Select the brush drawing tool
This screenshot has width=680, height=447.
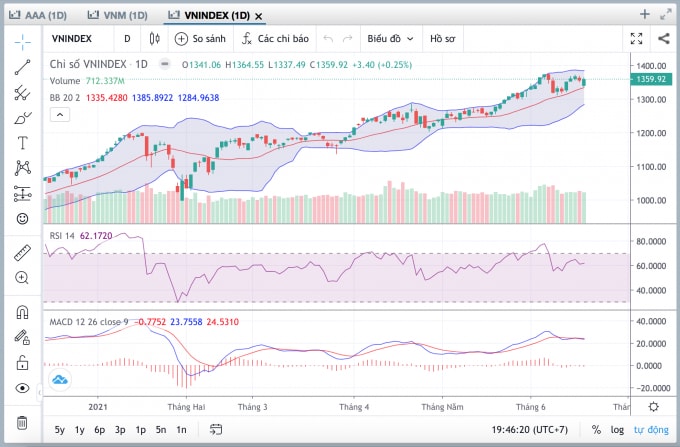pyautogui.click(x=23, y=117)
